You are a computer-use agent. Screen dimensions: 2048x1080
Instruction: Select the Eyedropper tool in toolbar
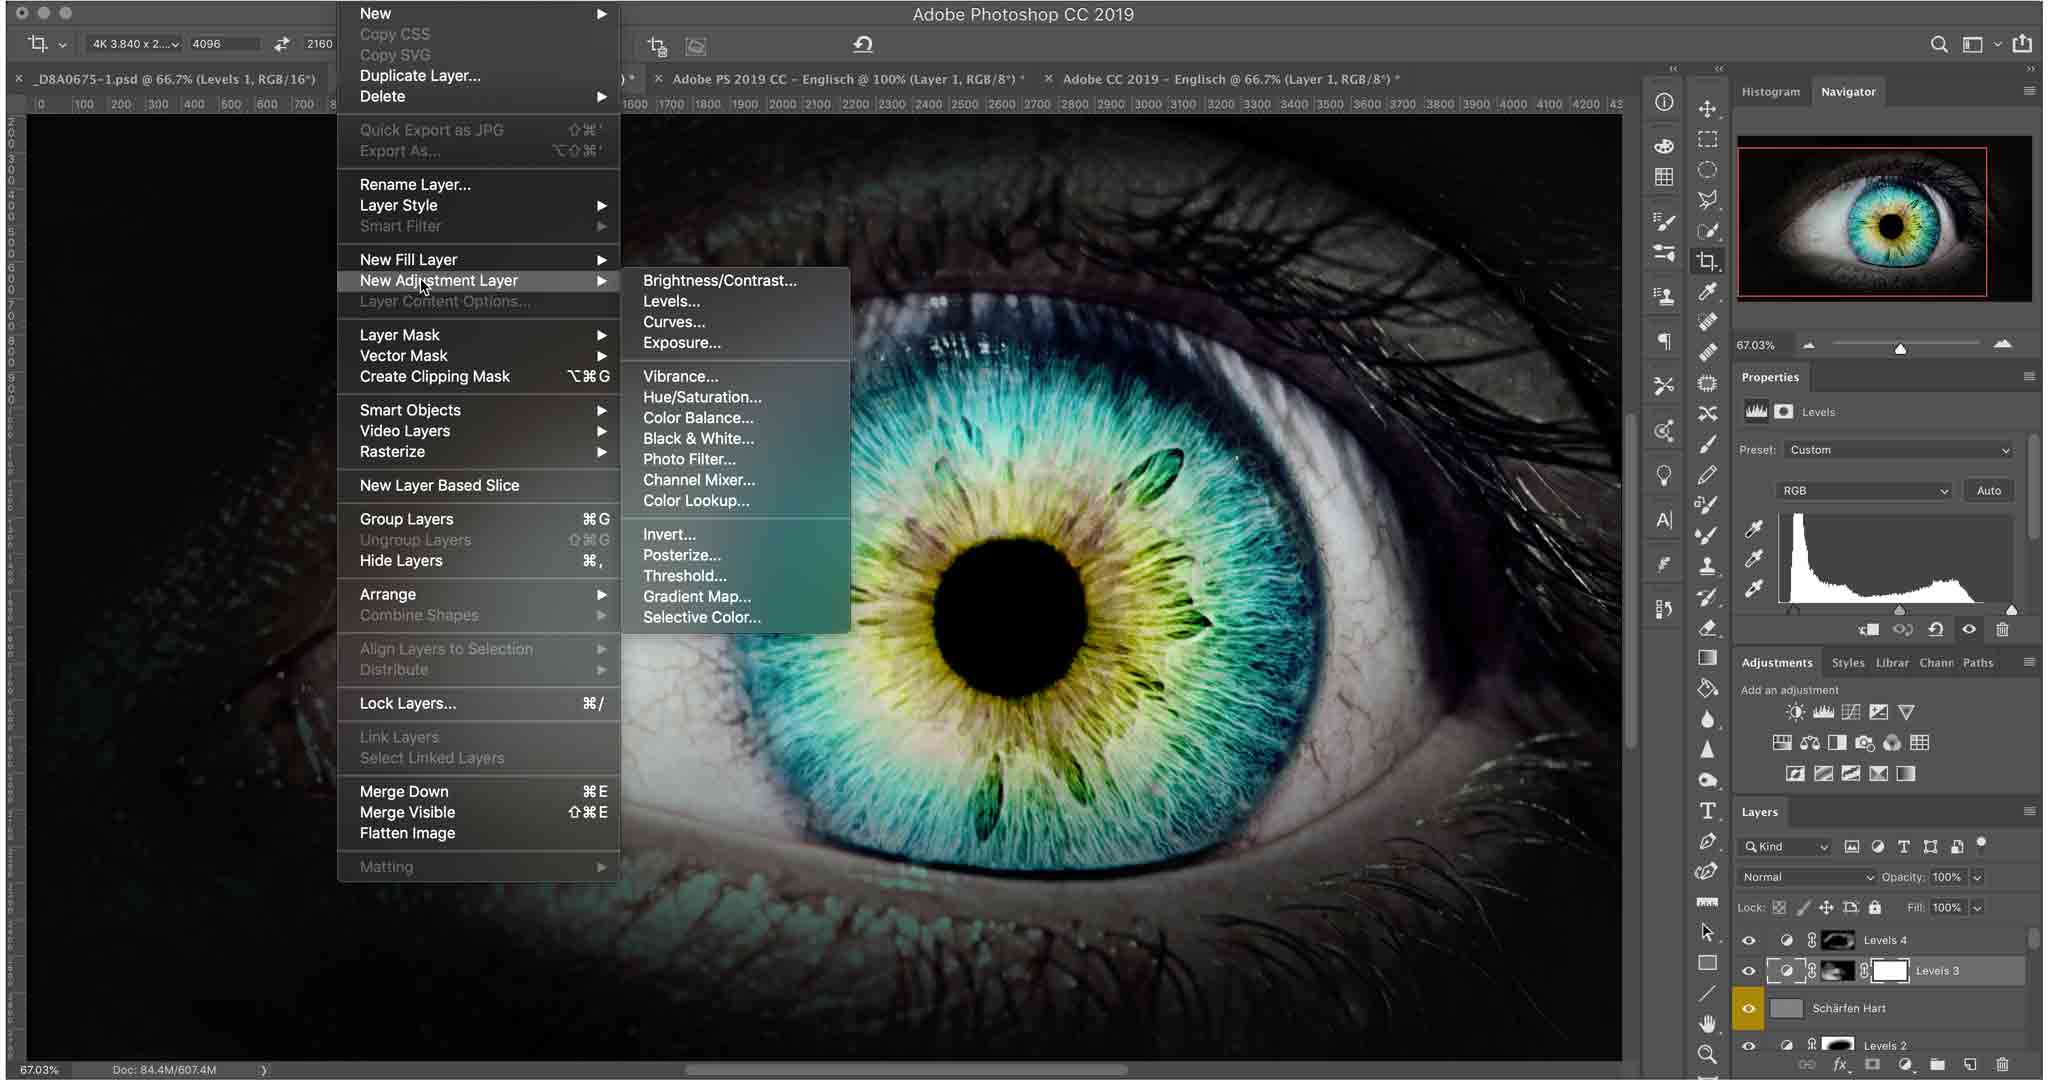click(1707, 292)
